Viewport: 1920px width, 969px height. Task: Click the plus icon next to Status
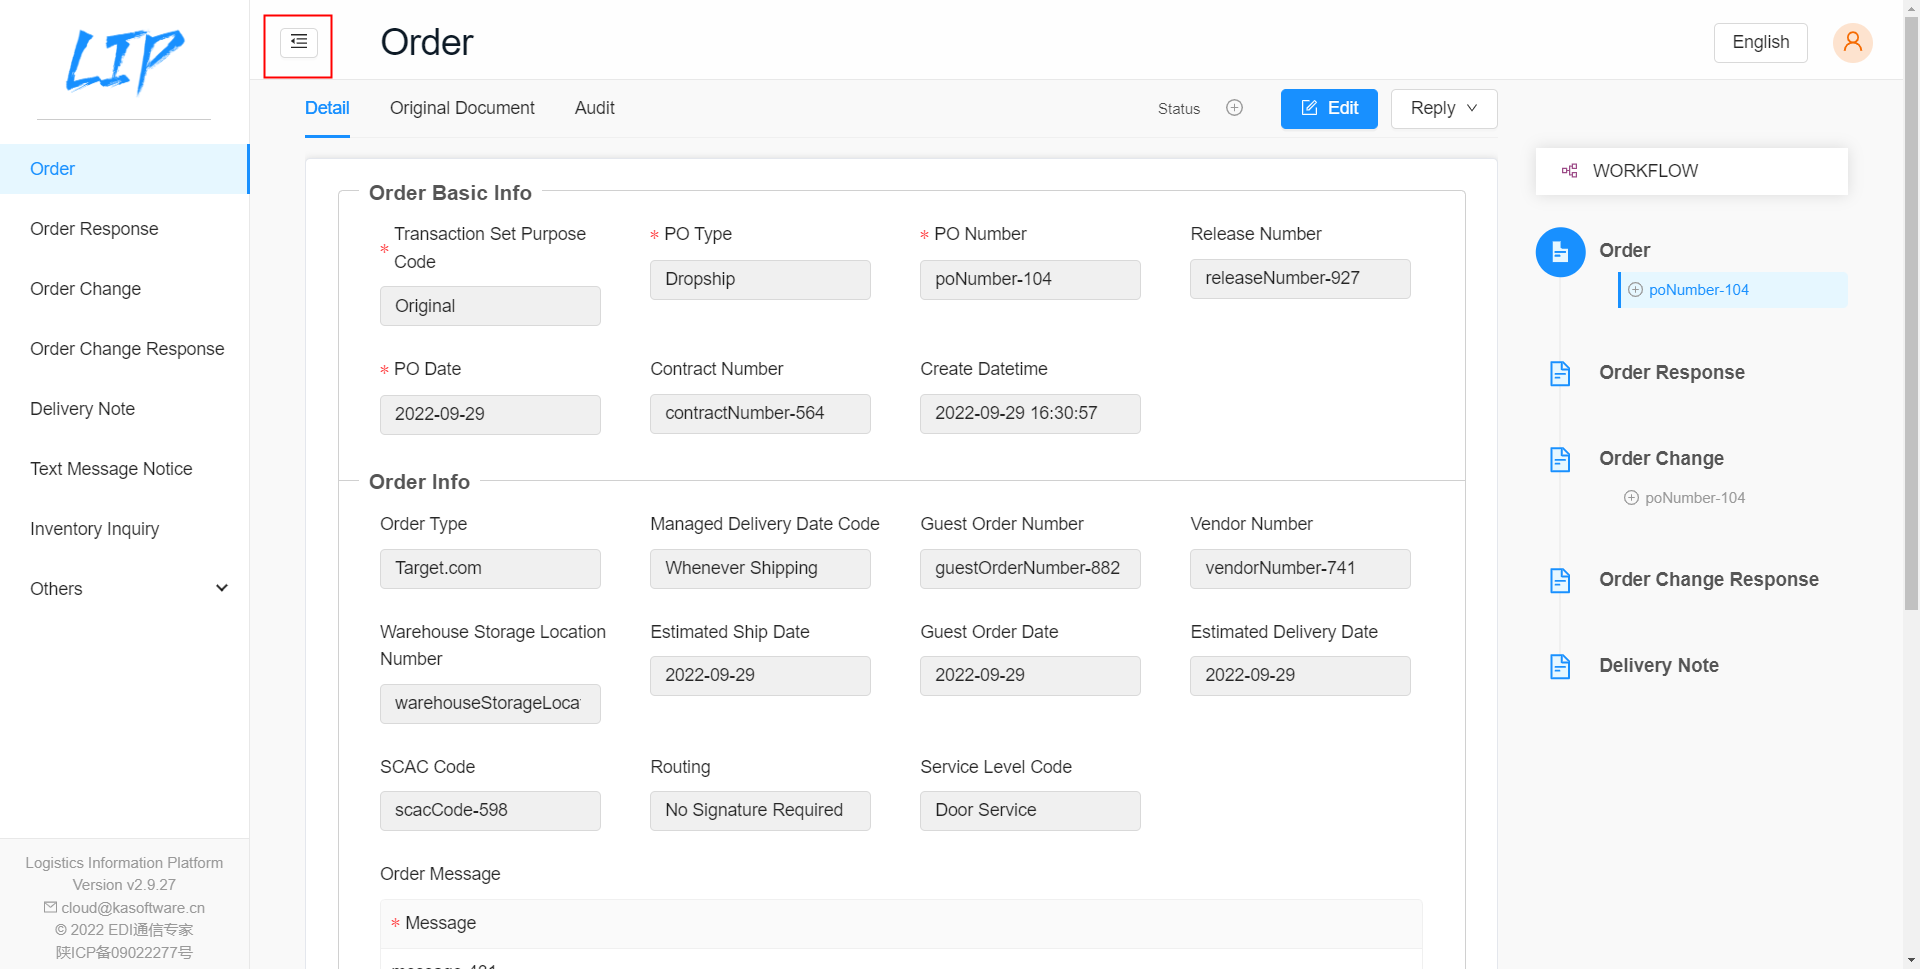point(1234,108)
